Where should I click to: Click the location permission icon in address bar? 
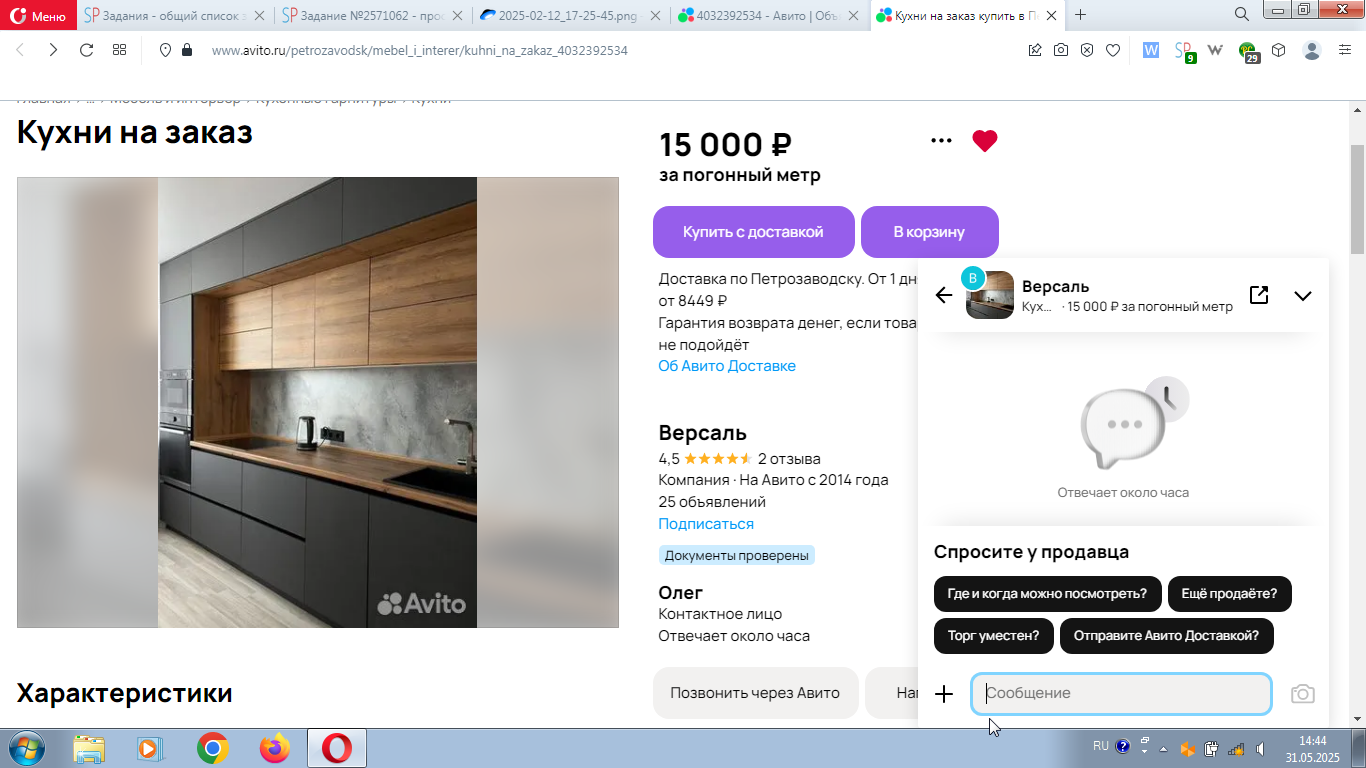166,50
